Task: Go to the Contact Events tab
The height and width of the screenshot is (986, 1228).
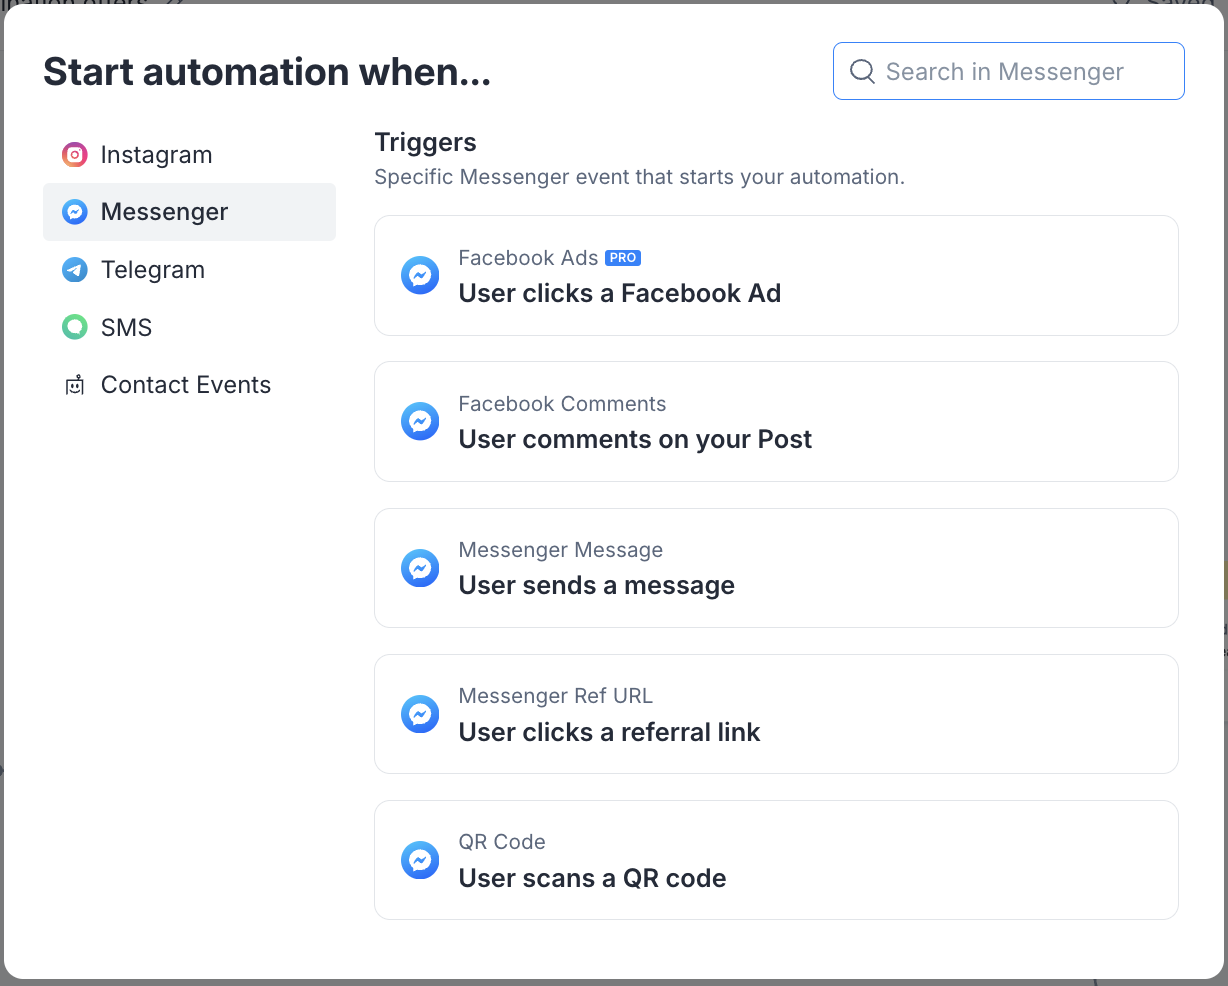Action: tap(186, 385)
